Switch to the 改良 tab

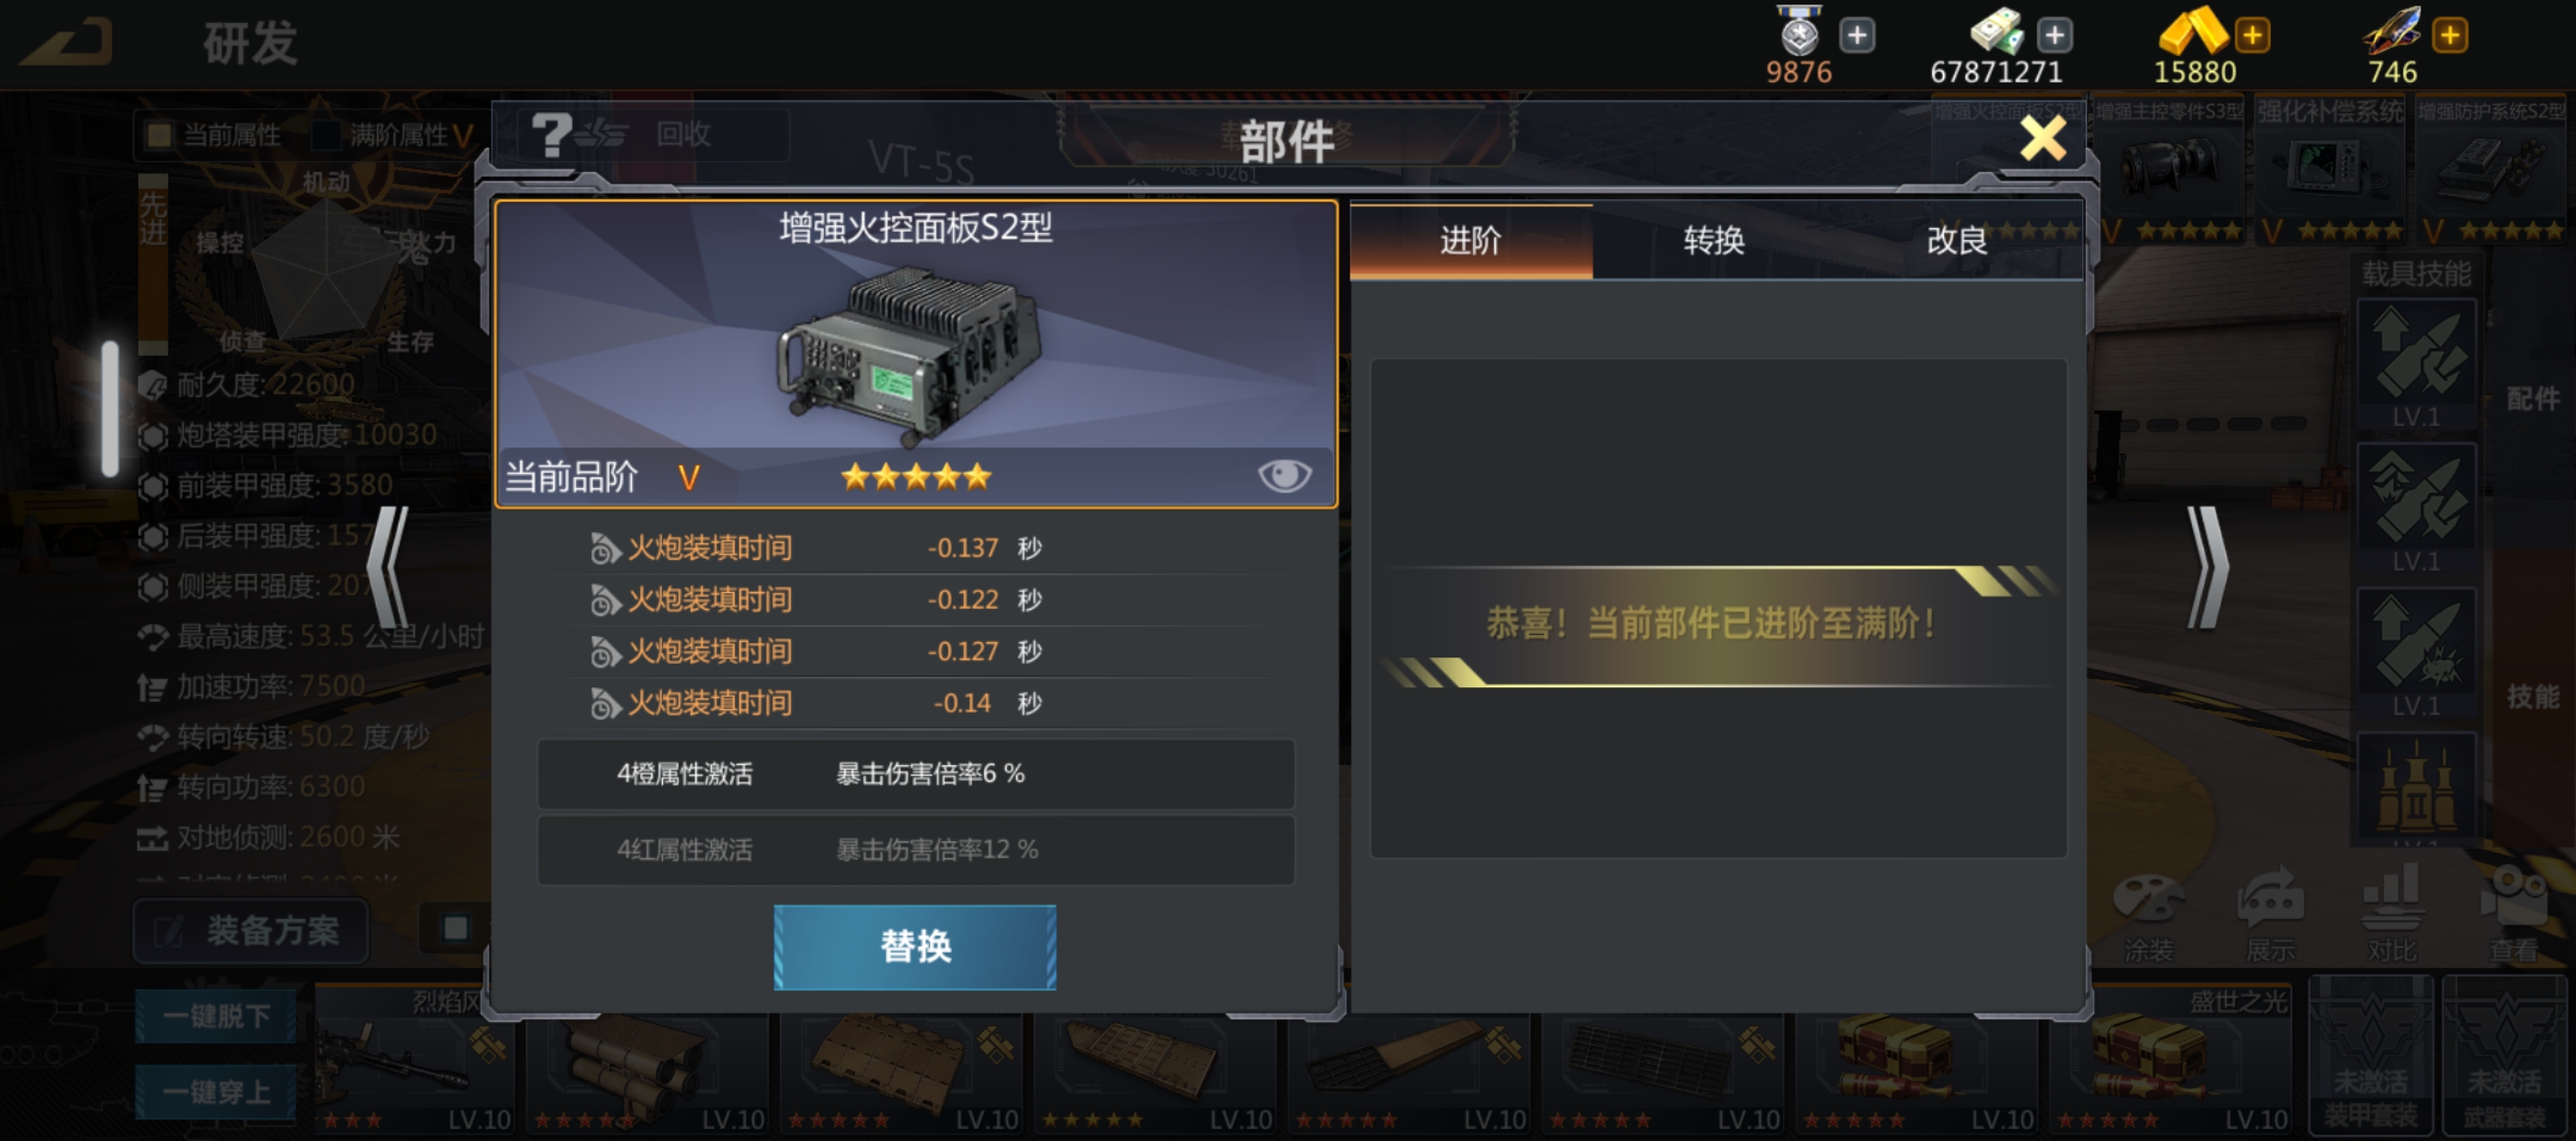tap(1957, 241)
